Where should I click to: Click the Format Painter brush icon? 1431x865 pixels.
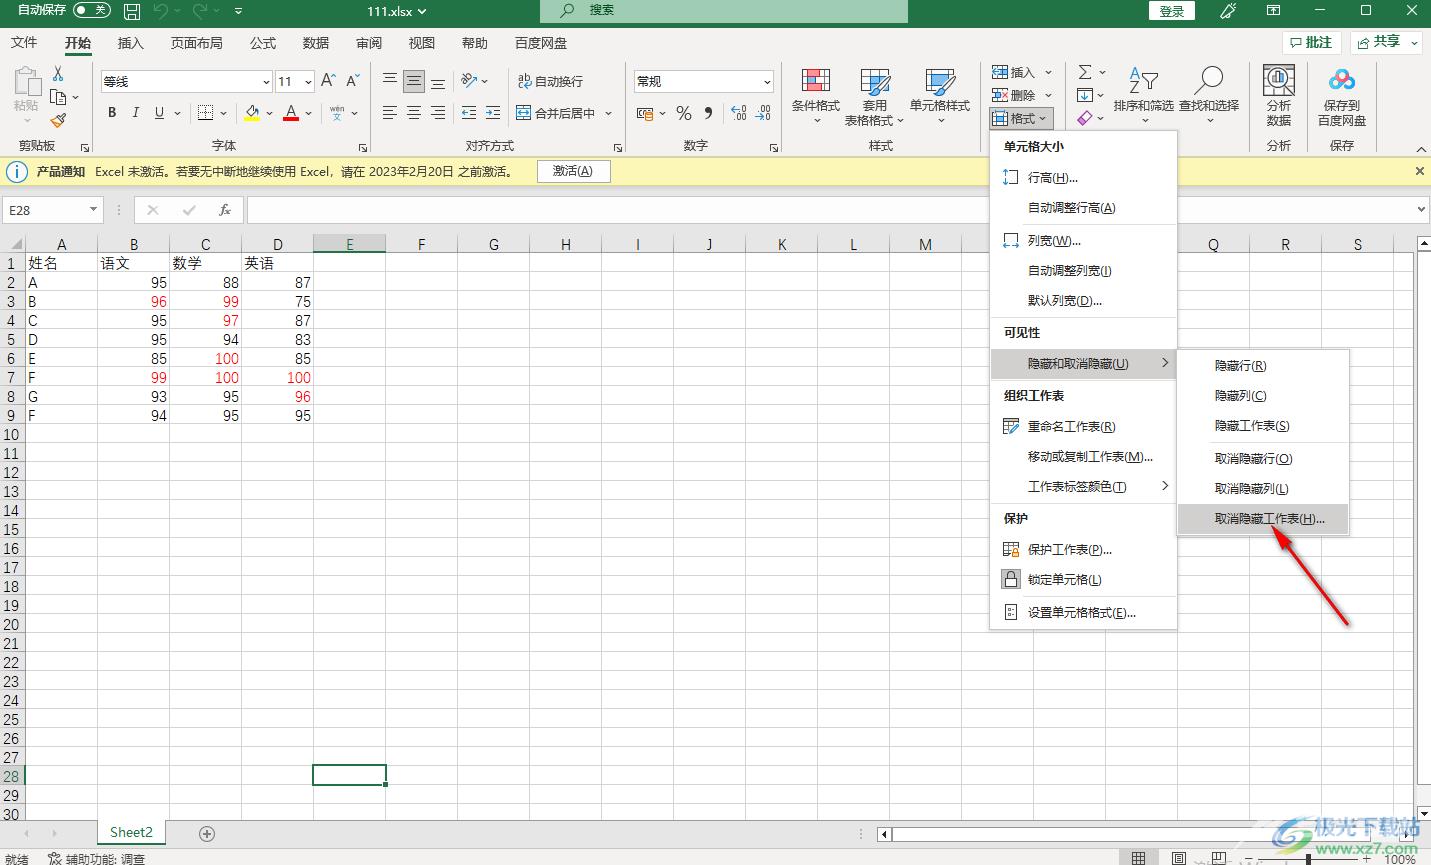pos(58,120)
